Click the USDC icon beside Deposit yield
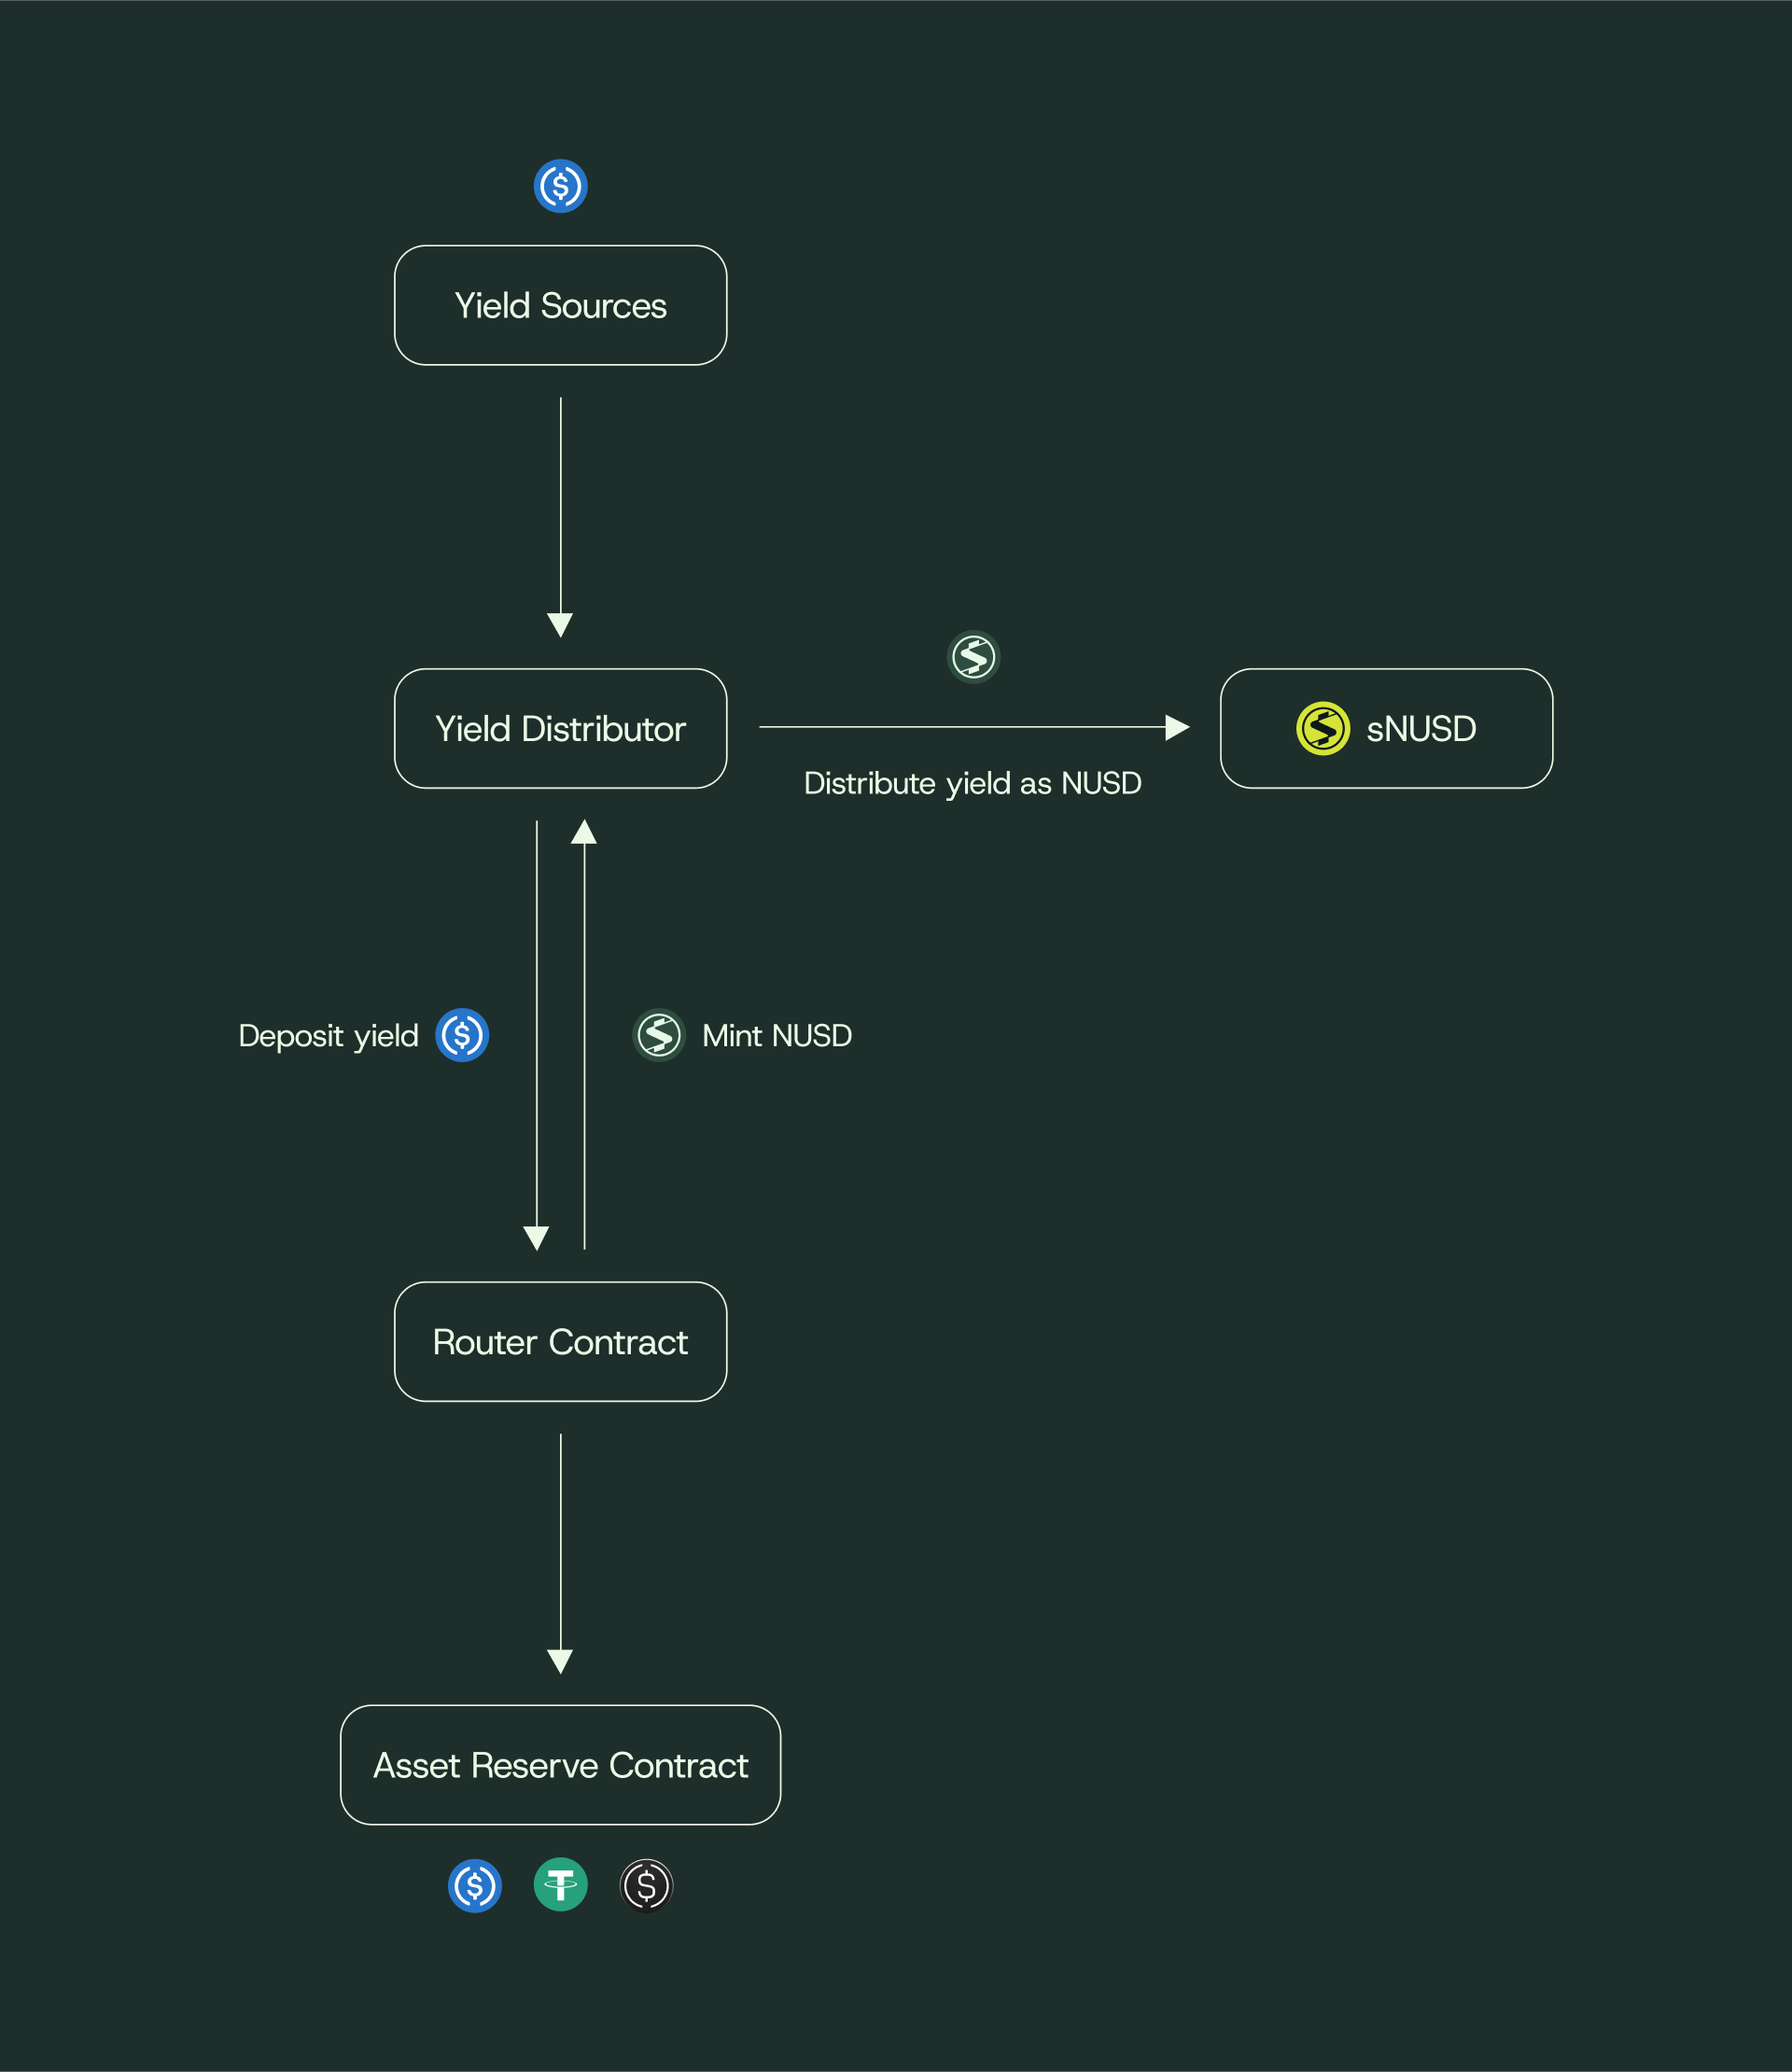This screenshot has height=2072, width=1792. (x=462, y=1035)
